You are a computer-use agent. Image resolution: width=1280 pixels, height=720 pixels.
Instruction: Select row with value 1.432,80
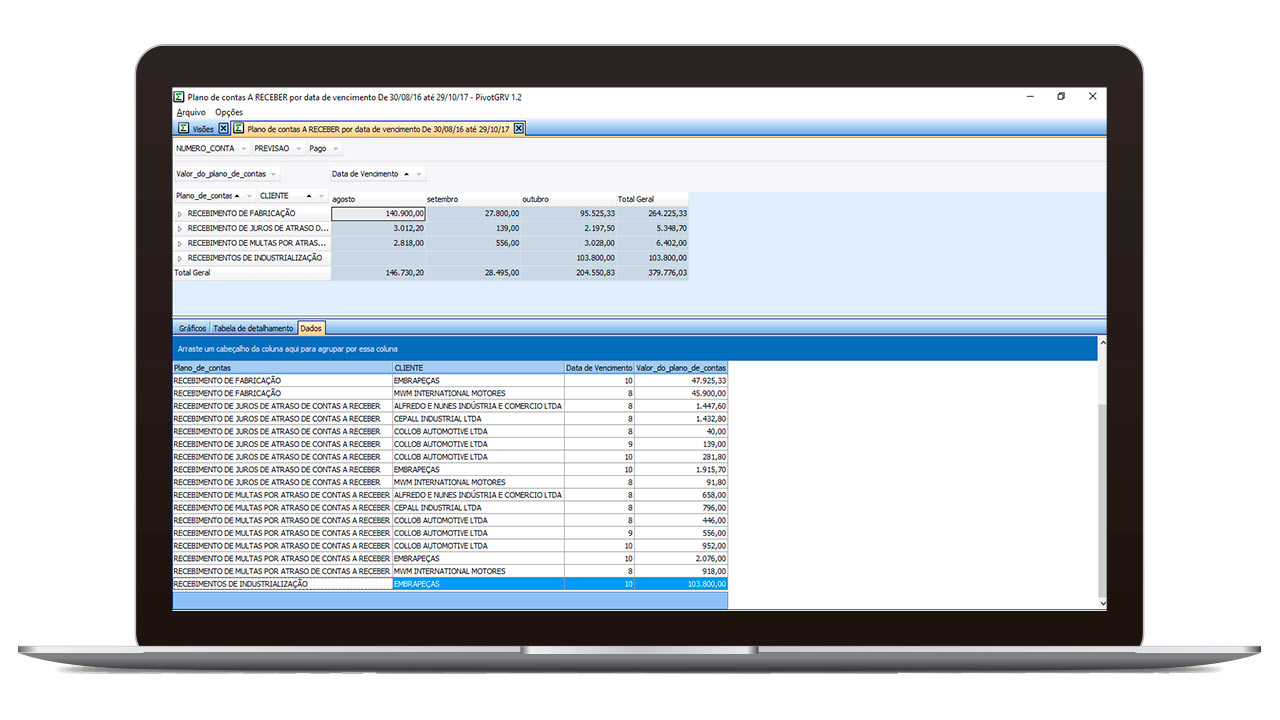[450, 419]
